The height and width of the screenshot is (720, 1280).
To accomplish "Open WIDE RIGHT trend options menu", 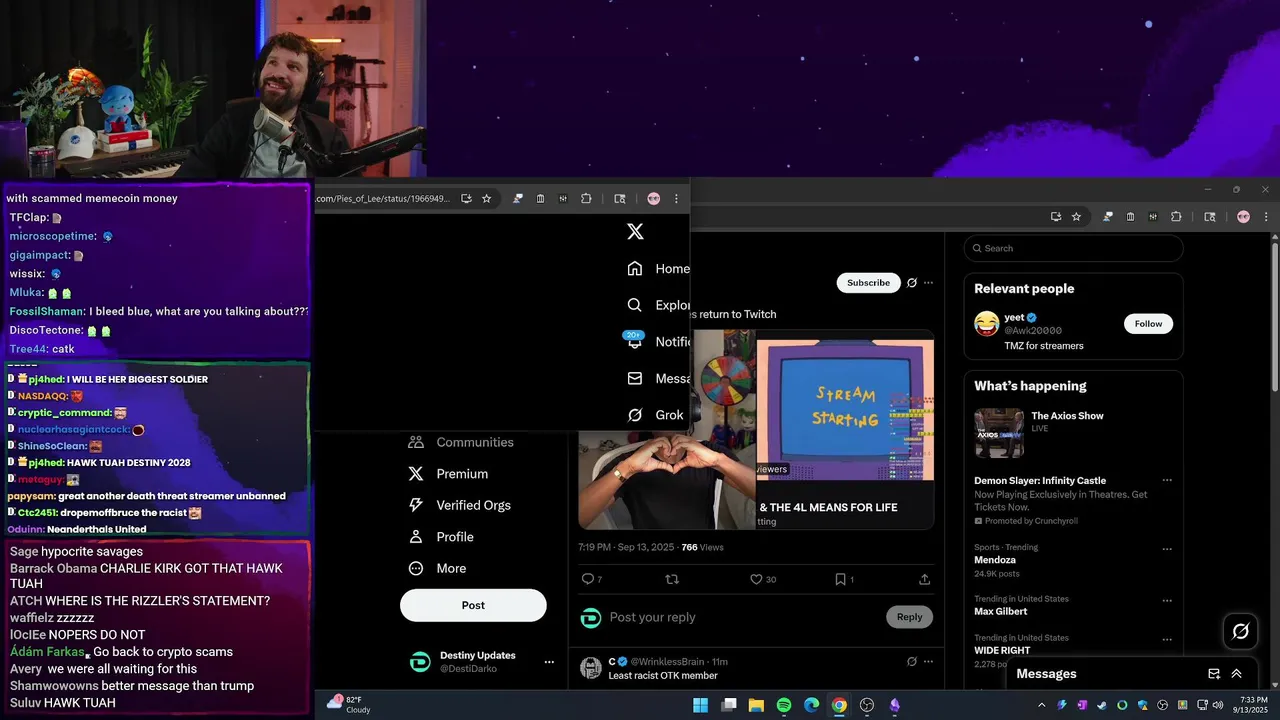I will click(x=1166, y=639).
